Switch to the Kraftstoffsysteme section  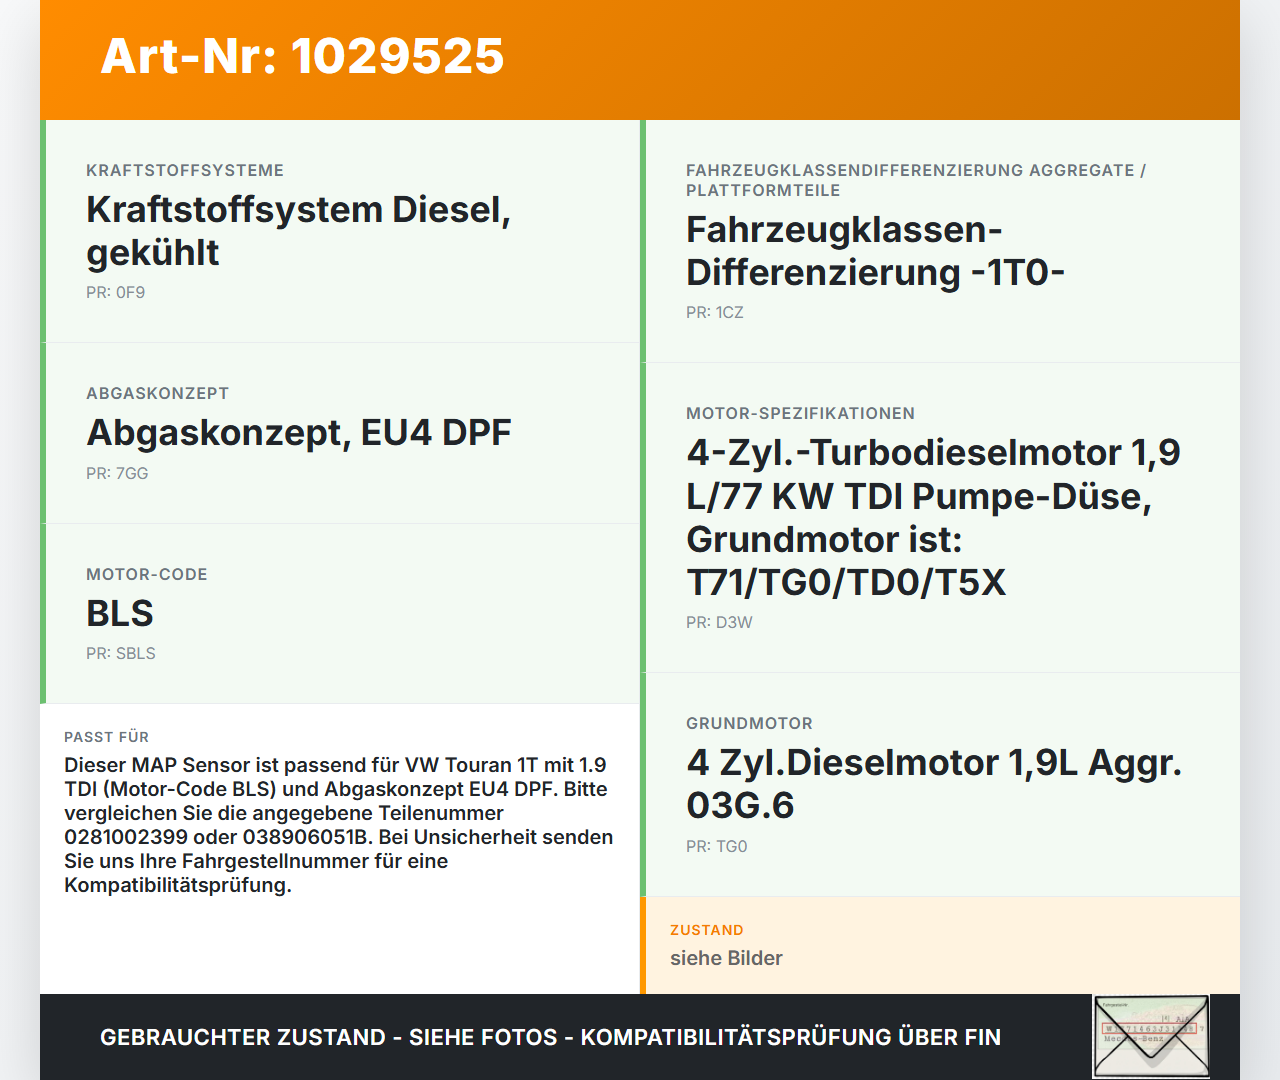coord(185,170)
